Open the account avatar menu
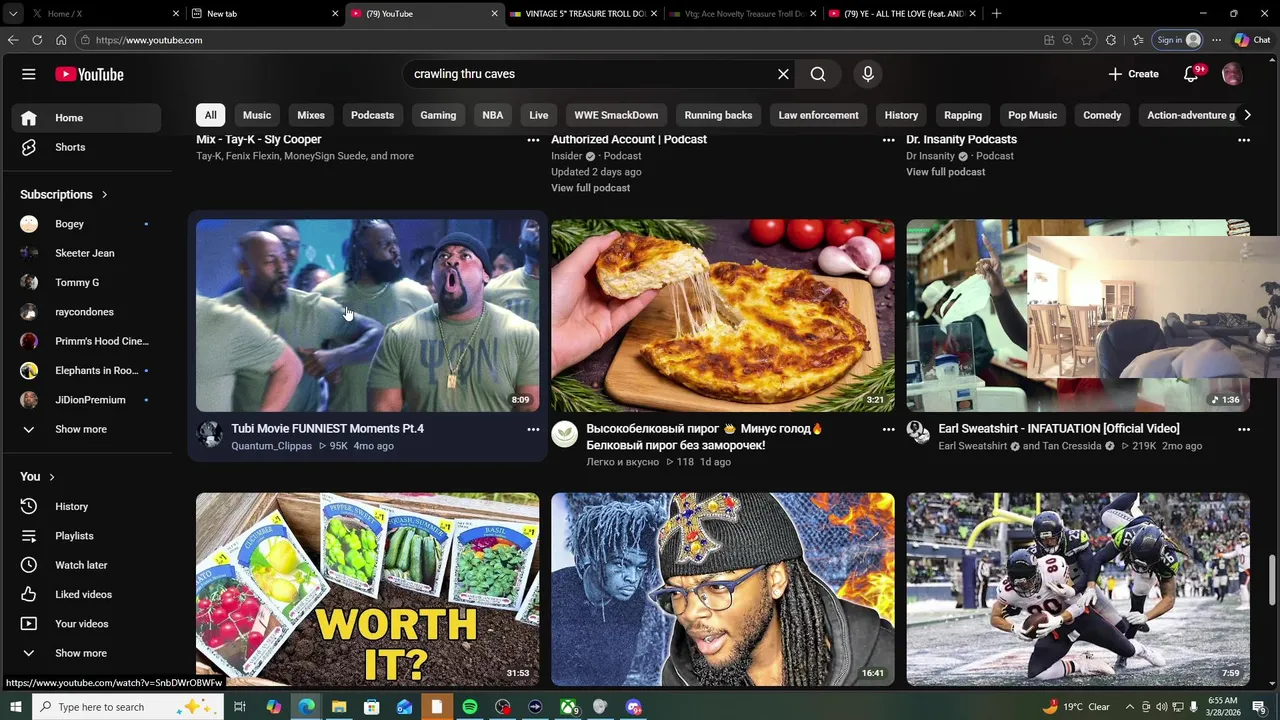The image size is (1280, 720). point(1232,74)
